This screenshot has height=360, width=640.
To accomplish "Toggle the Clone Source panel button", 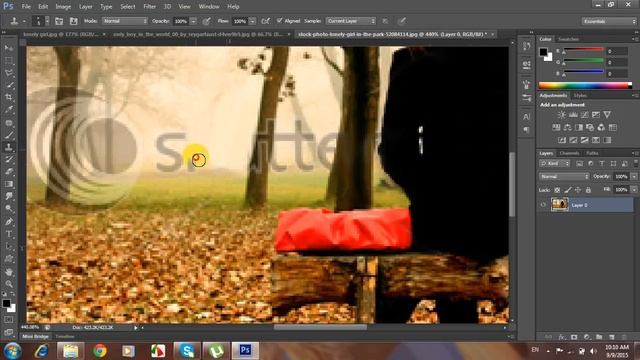I will click(x=73, y=21).
